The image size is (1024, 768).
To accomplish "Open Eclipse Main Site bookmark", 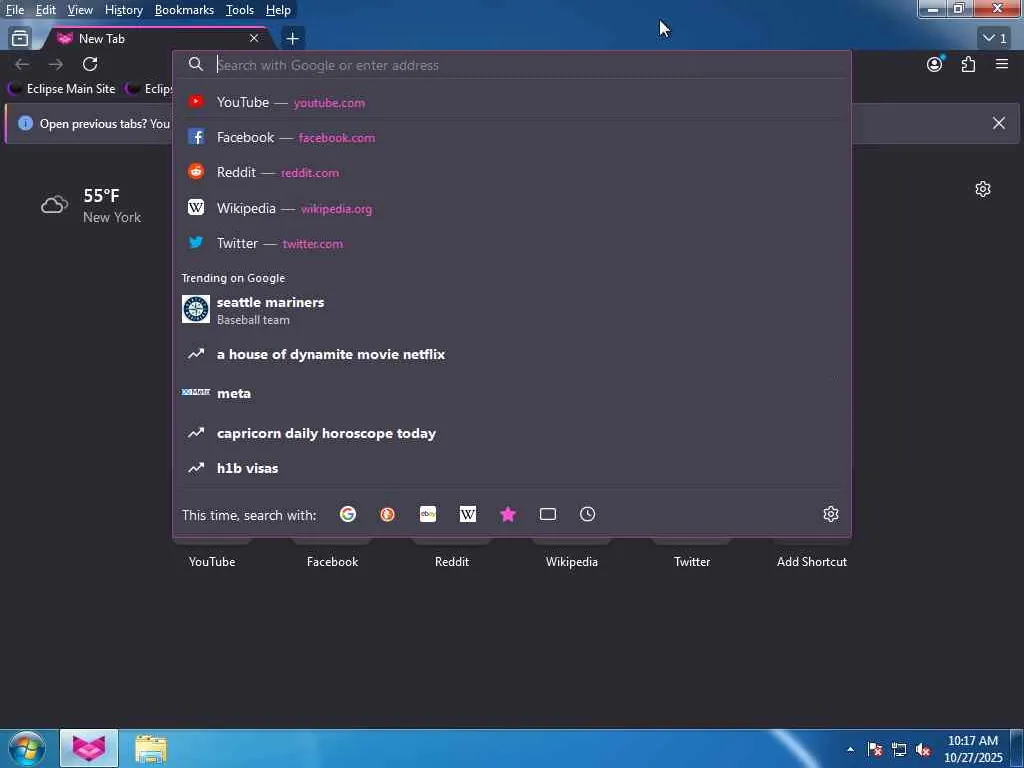I will click(x=62, y=89).
